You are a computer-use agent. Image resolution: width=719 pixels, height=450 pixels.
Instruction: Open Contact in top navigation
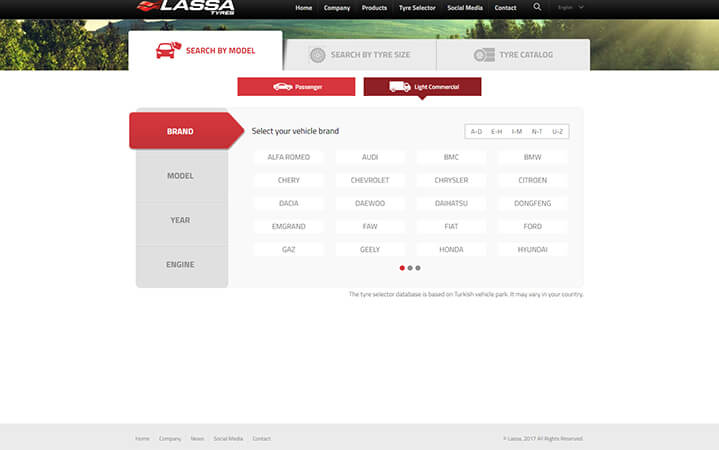click(505, 8)
